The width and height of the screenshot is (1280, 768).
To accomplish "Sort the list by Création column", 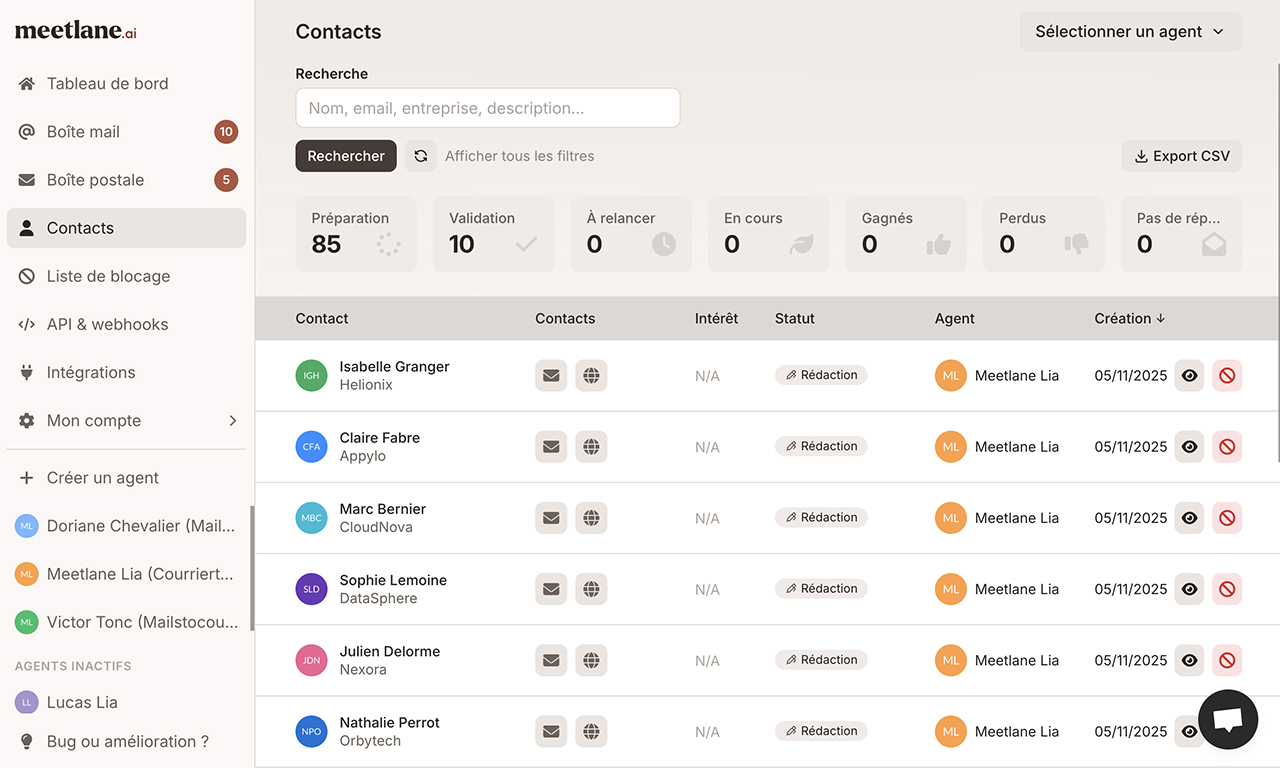I will (1129, 318).
